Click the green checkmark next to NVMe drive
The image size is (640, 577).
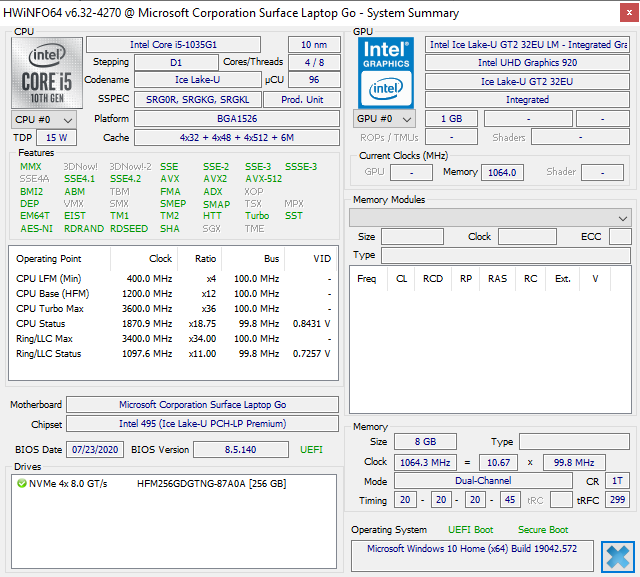22,484
